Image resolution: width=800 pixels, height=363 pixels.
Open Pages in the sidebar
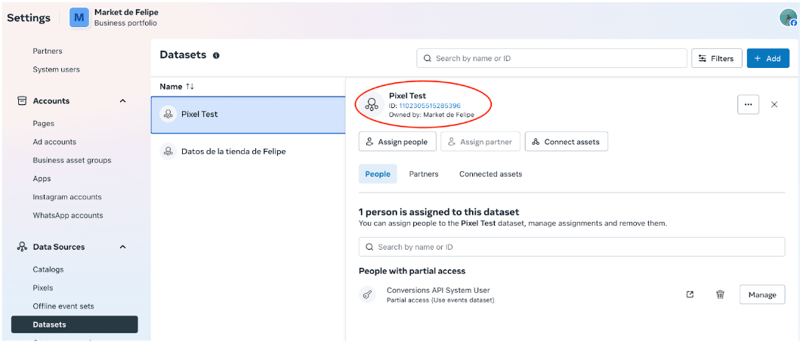pos(43,124)
